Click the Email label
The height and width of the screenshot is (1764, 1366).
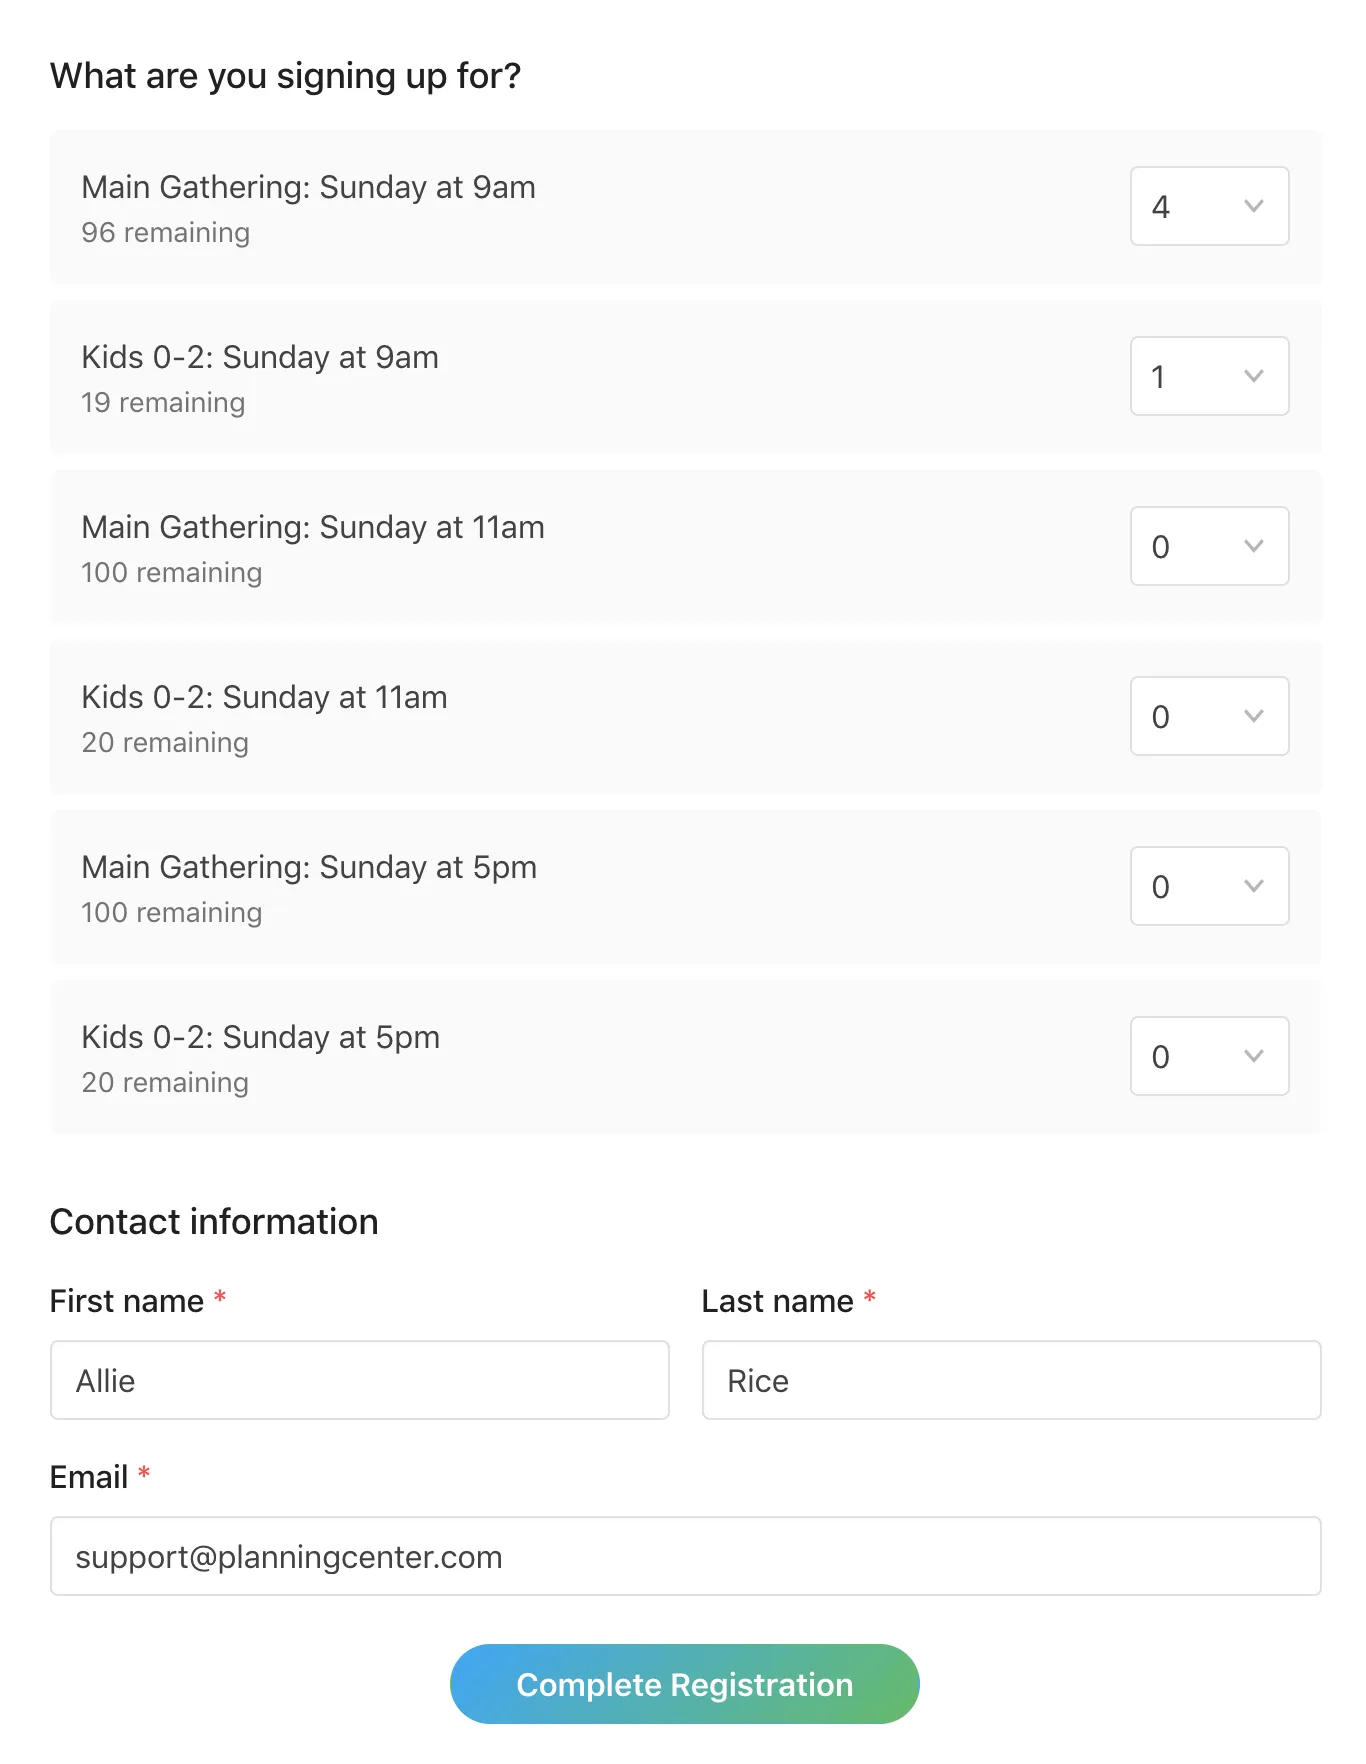(x=89, y=1477)
